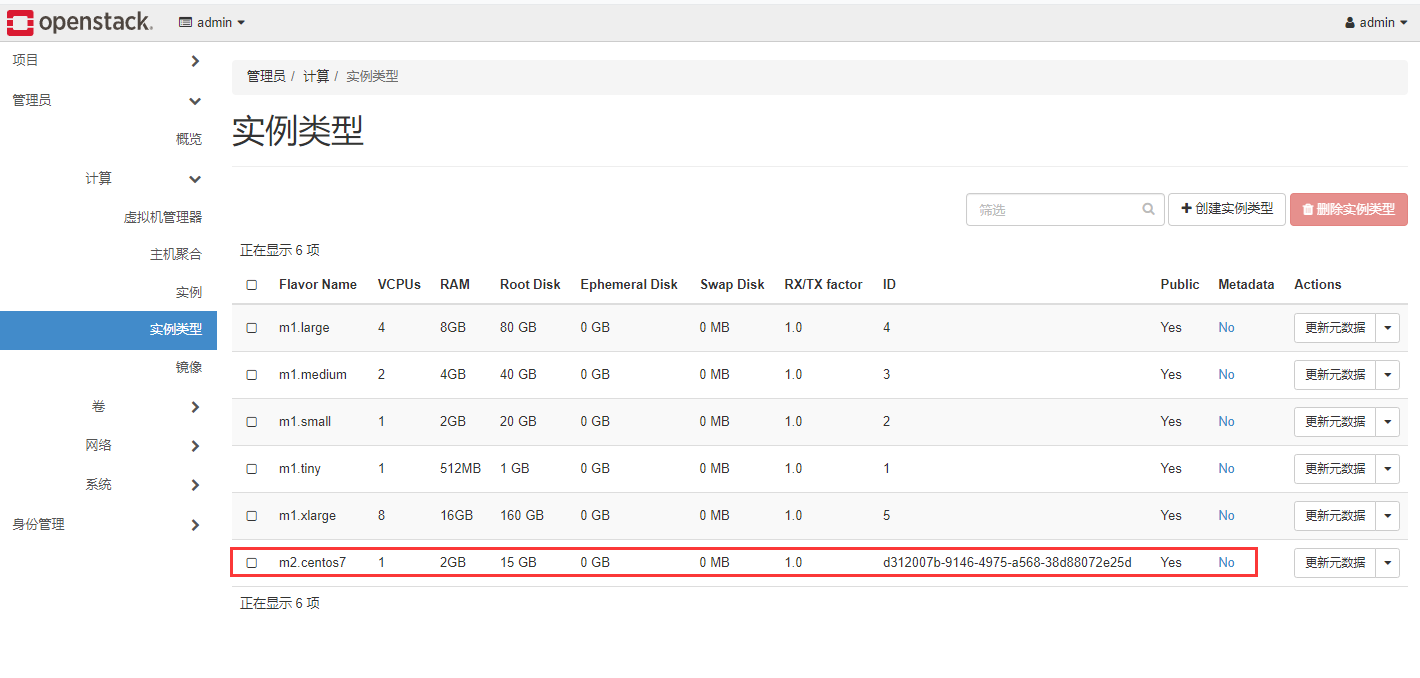
Task: Collapse the 管理员 sidebar section
Action: point(108,100)
